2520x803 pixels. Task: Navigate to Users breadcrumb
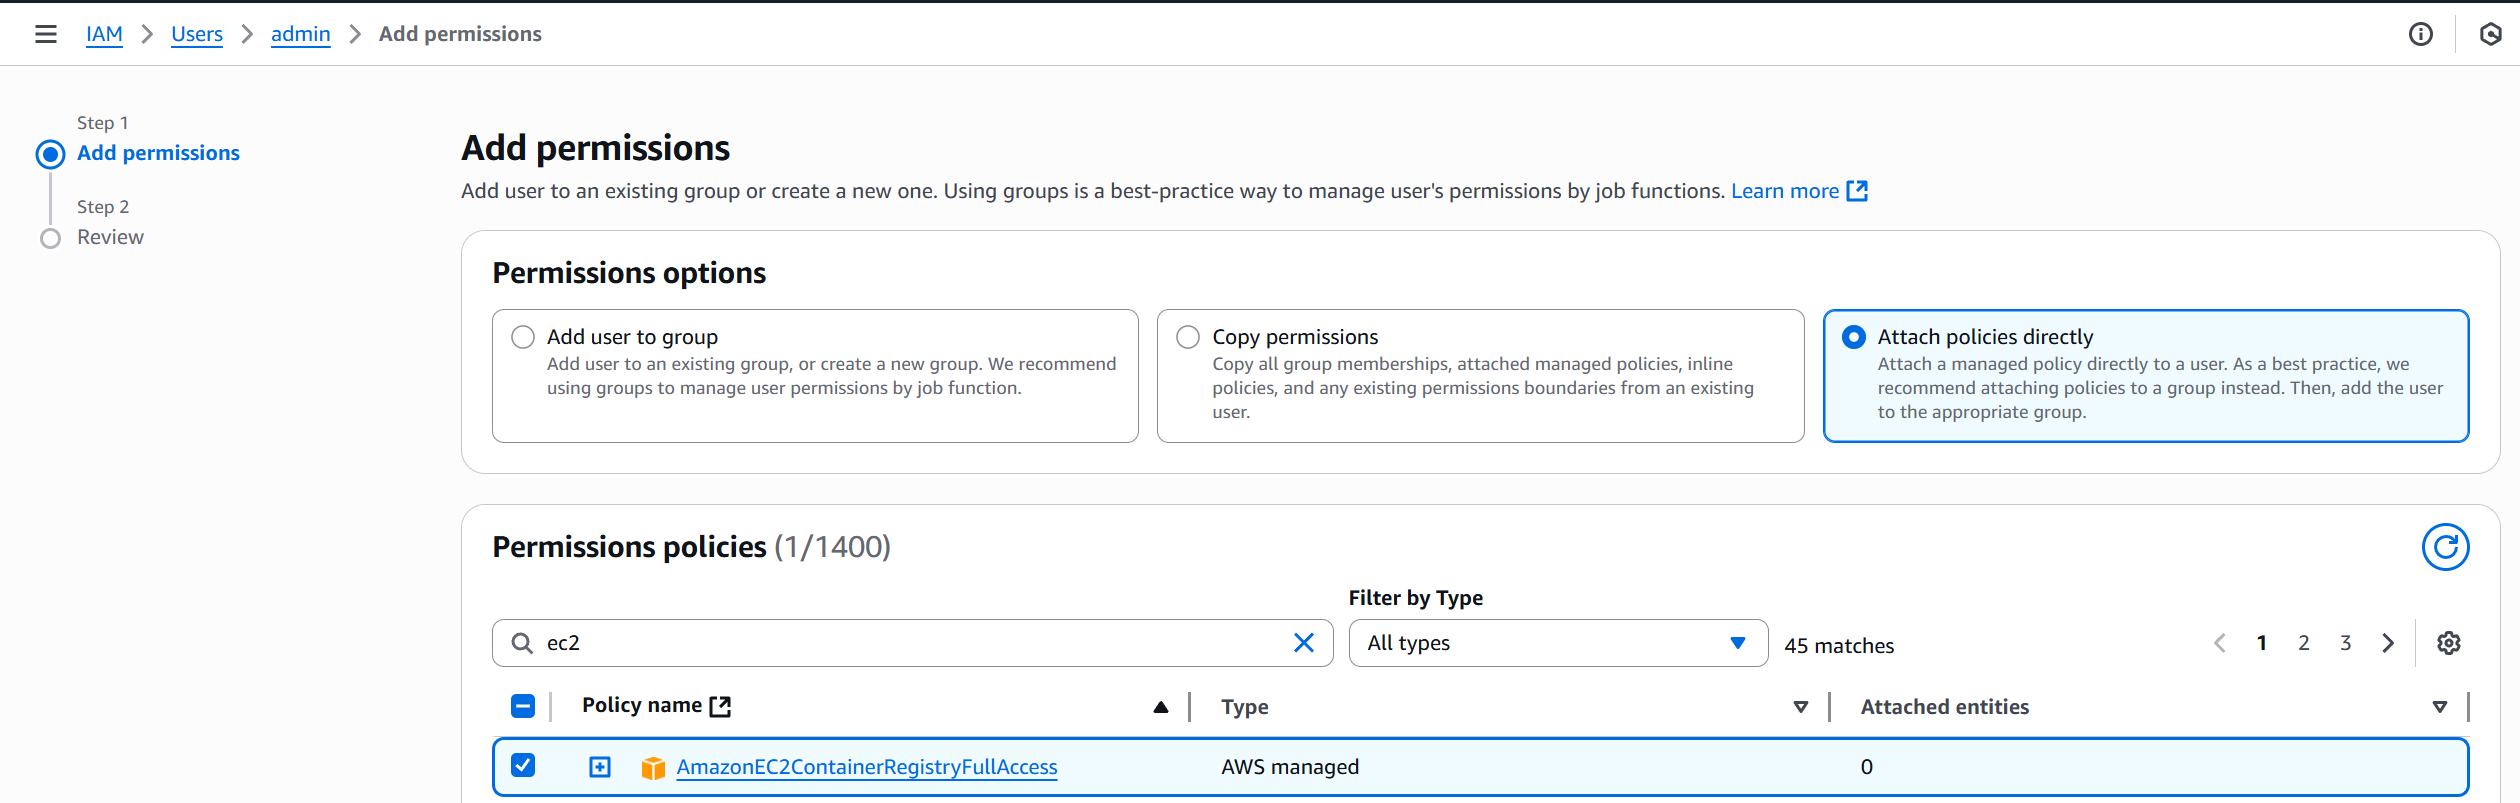tap(197, 34)
